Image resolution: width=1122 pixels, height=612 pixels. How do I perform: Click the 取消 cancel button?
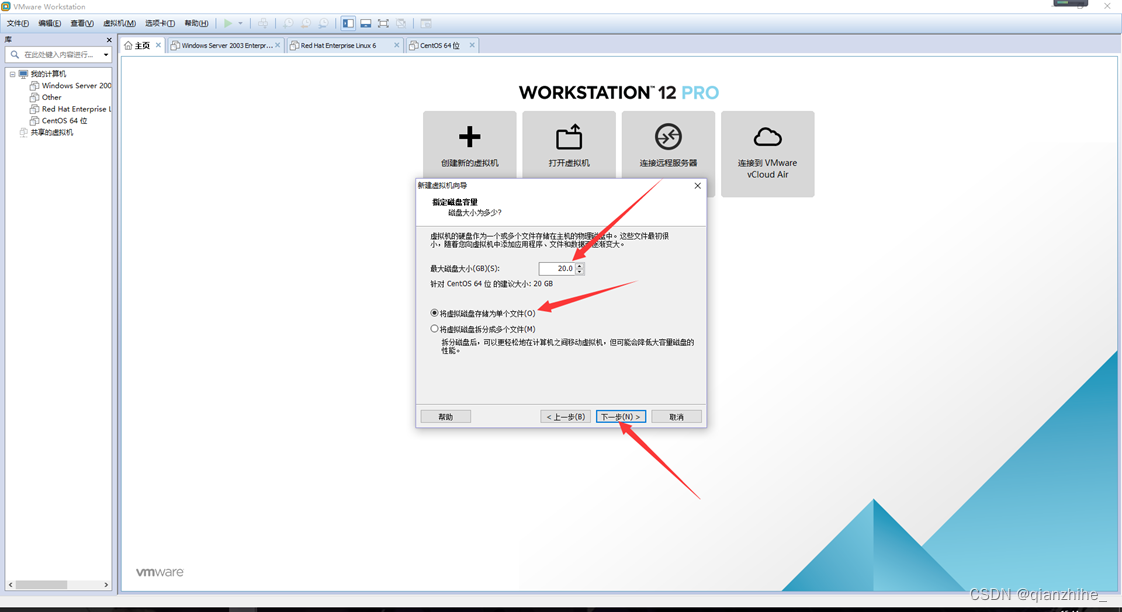coord(676,417)
